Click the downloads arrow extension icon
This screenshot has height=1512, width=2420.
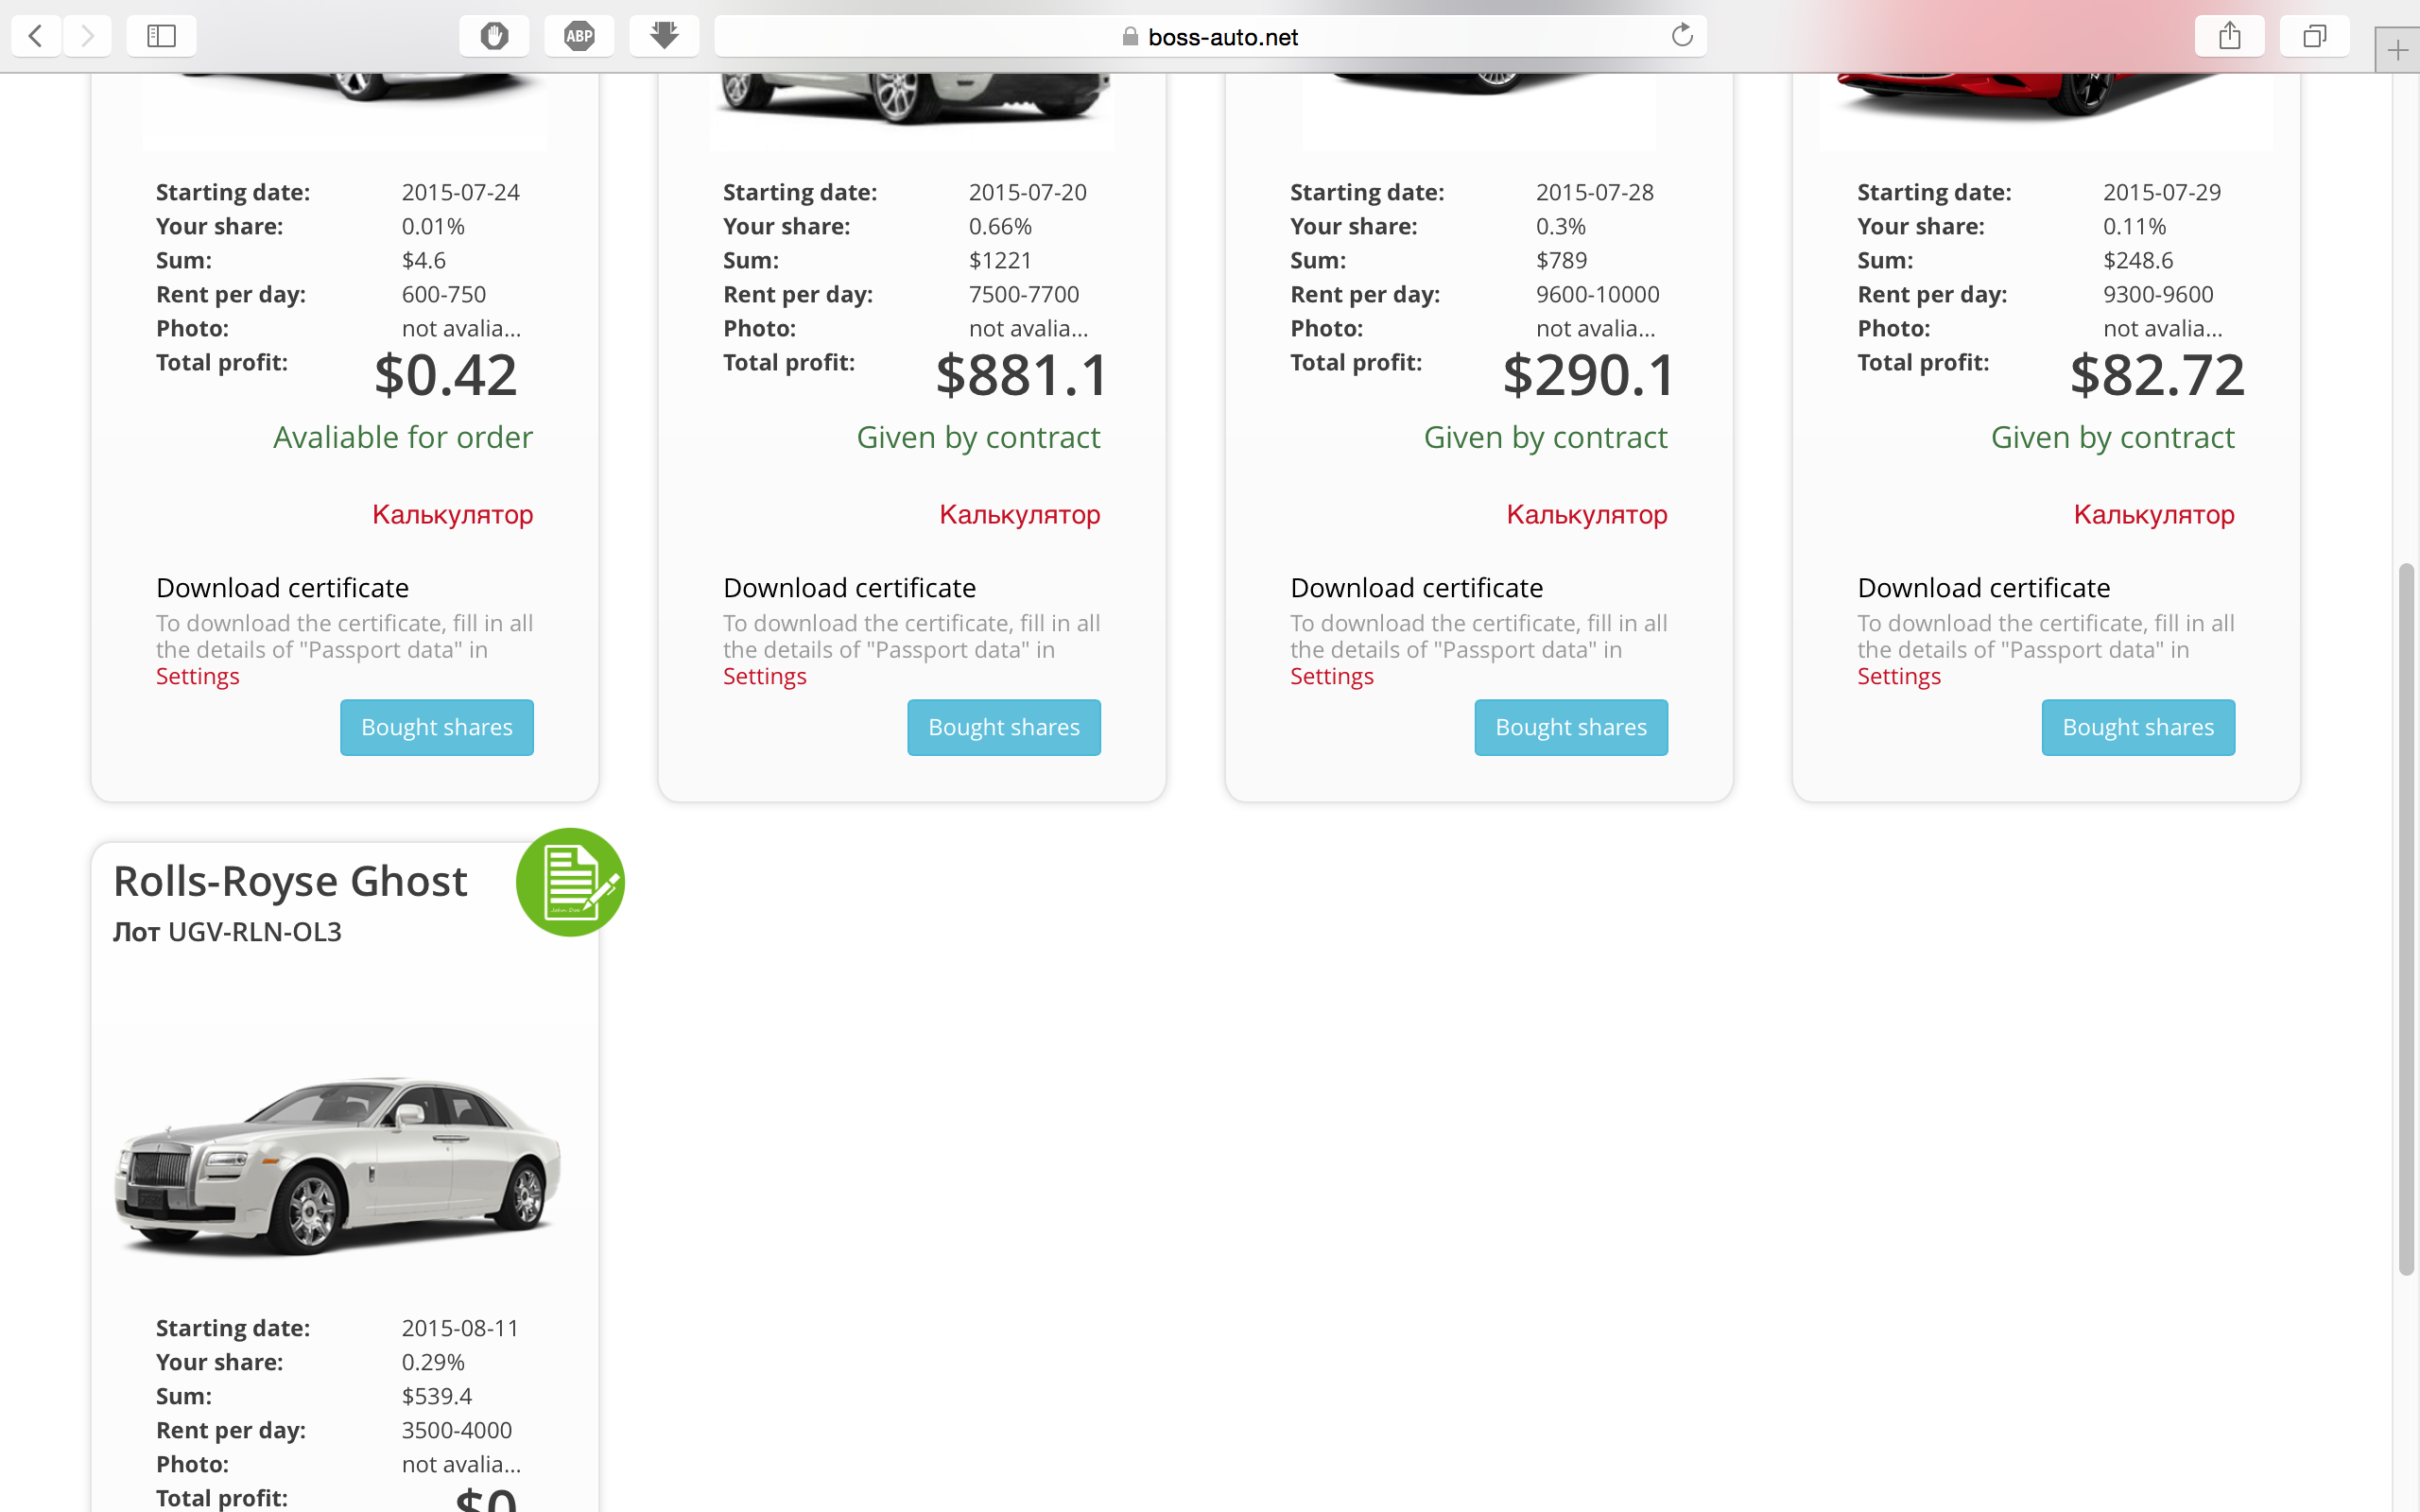click(x=664, y=37)
